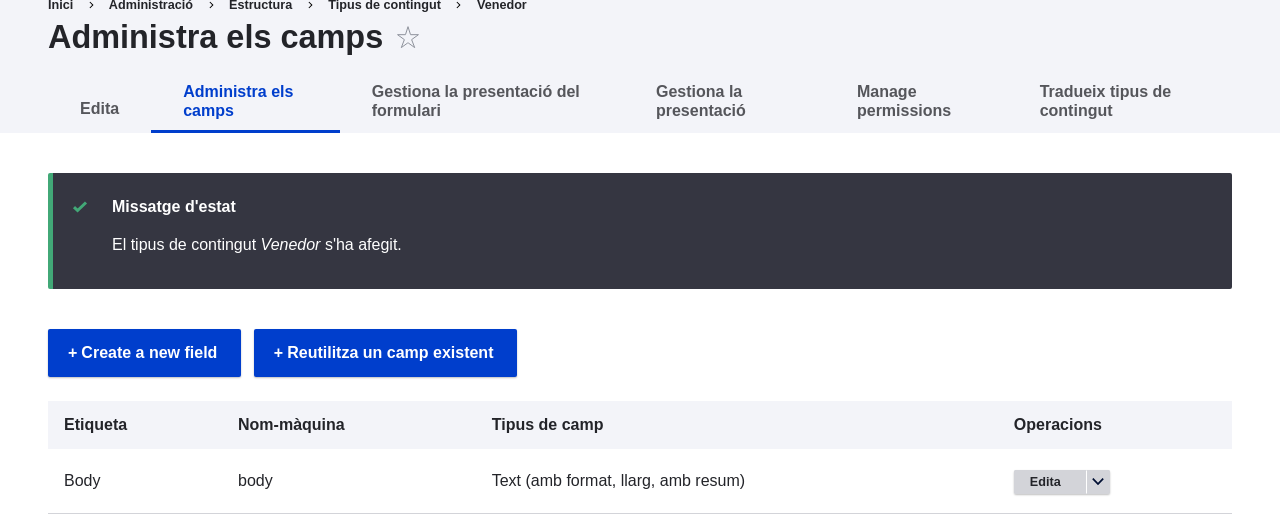The height and width of the screenshot is (514, 1280).
Task: Select the Text field type cell for Body
Action: tap(618, 481)
